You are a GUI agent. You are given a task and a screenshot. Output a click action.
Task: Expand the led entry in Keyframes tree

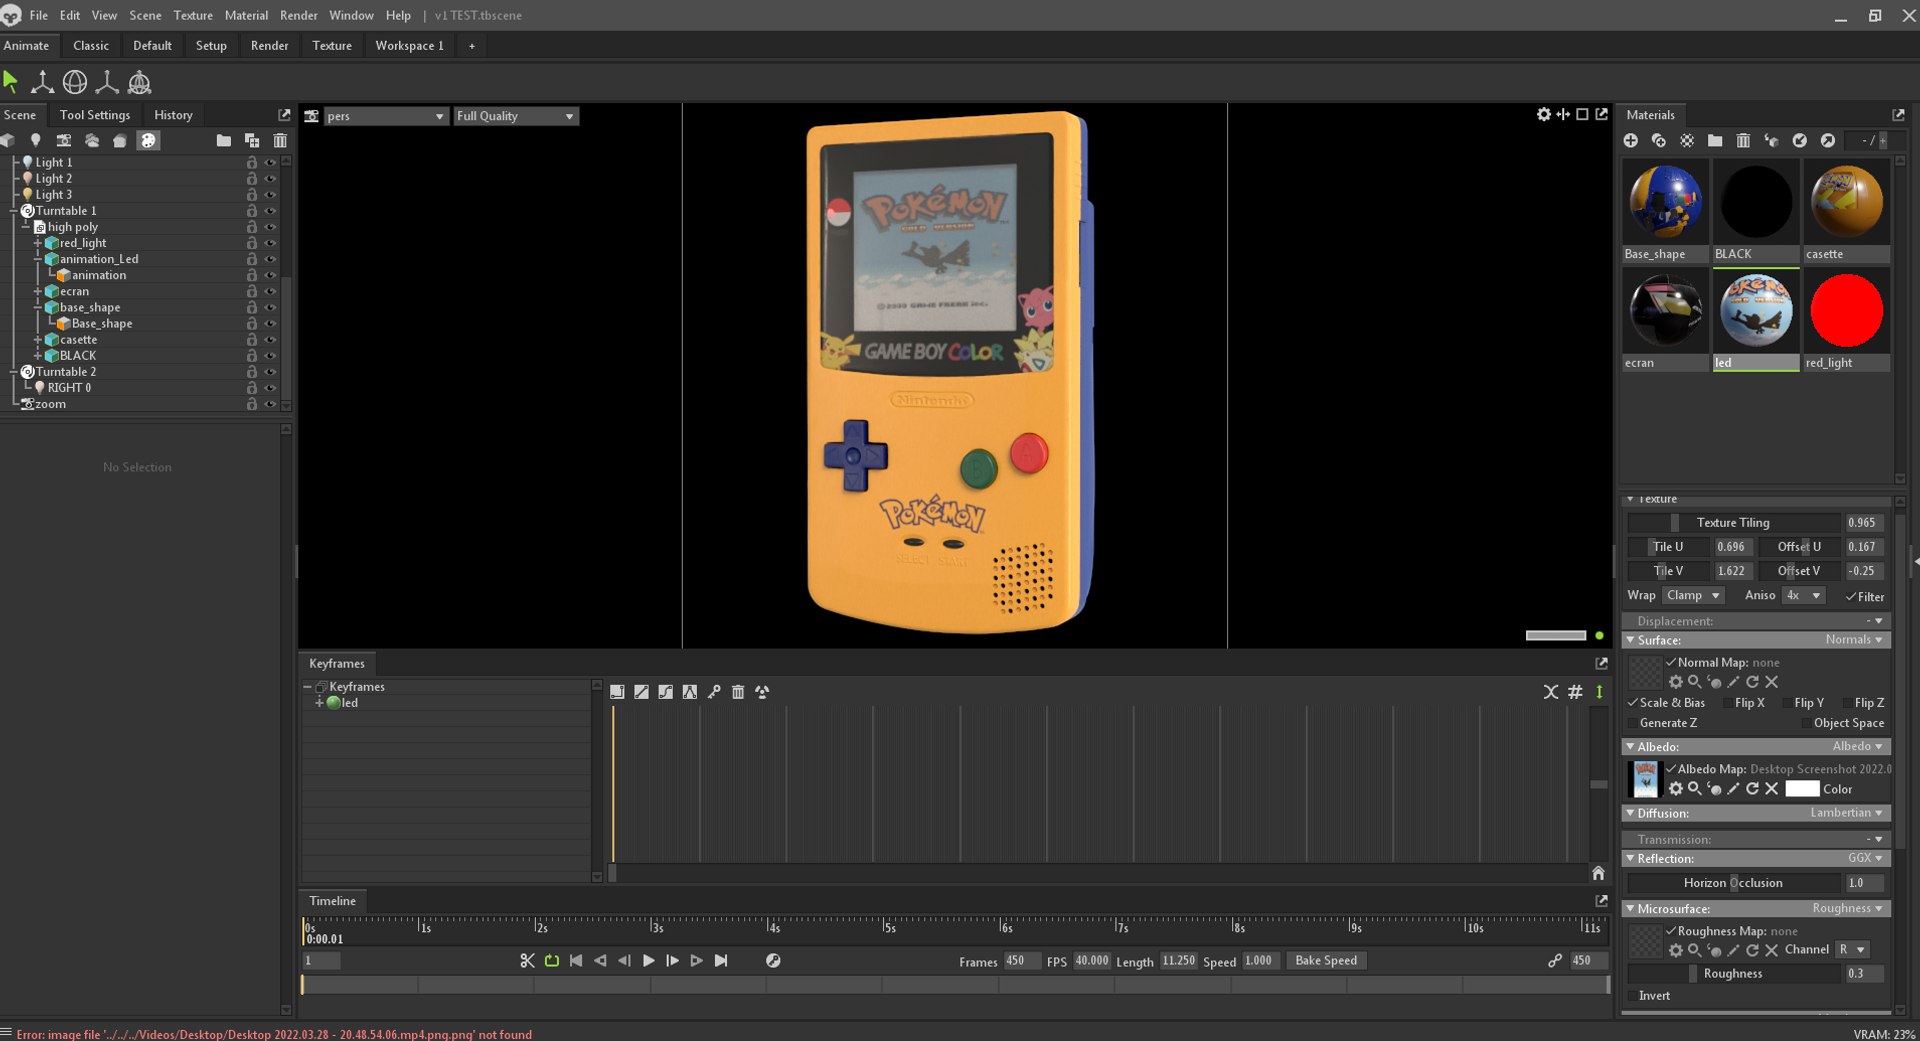[319, 703]
